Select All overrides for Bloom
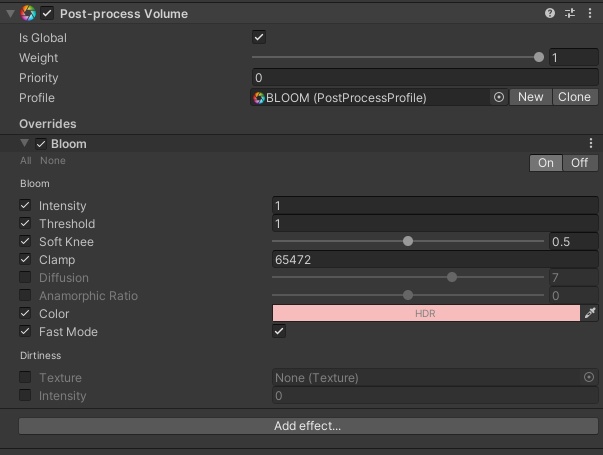The width and height of the screenshot is (603, 455). [26, 161]
